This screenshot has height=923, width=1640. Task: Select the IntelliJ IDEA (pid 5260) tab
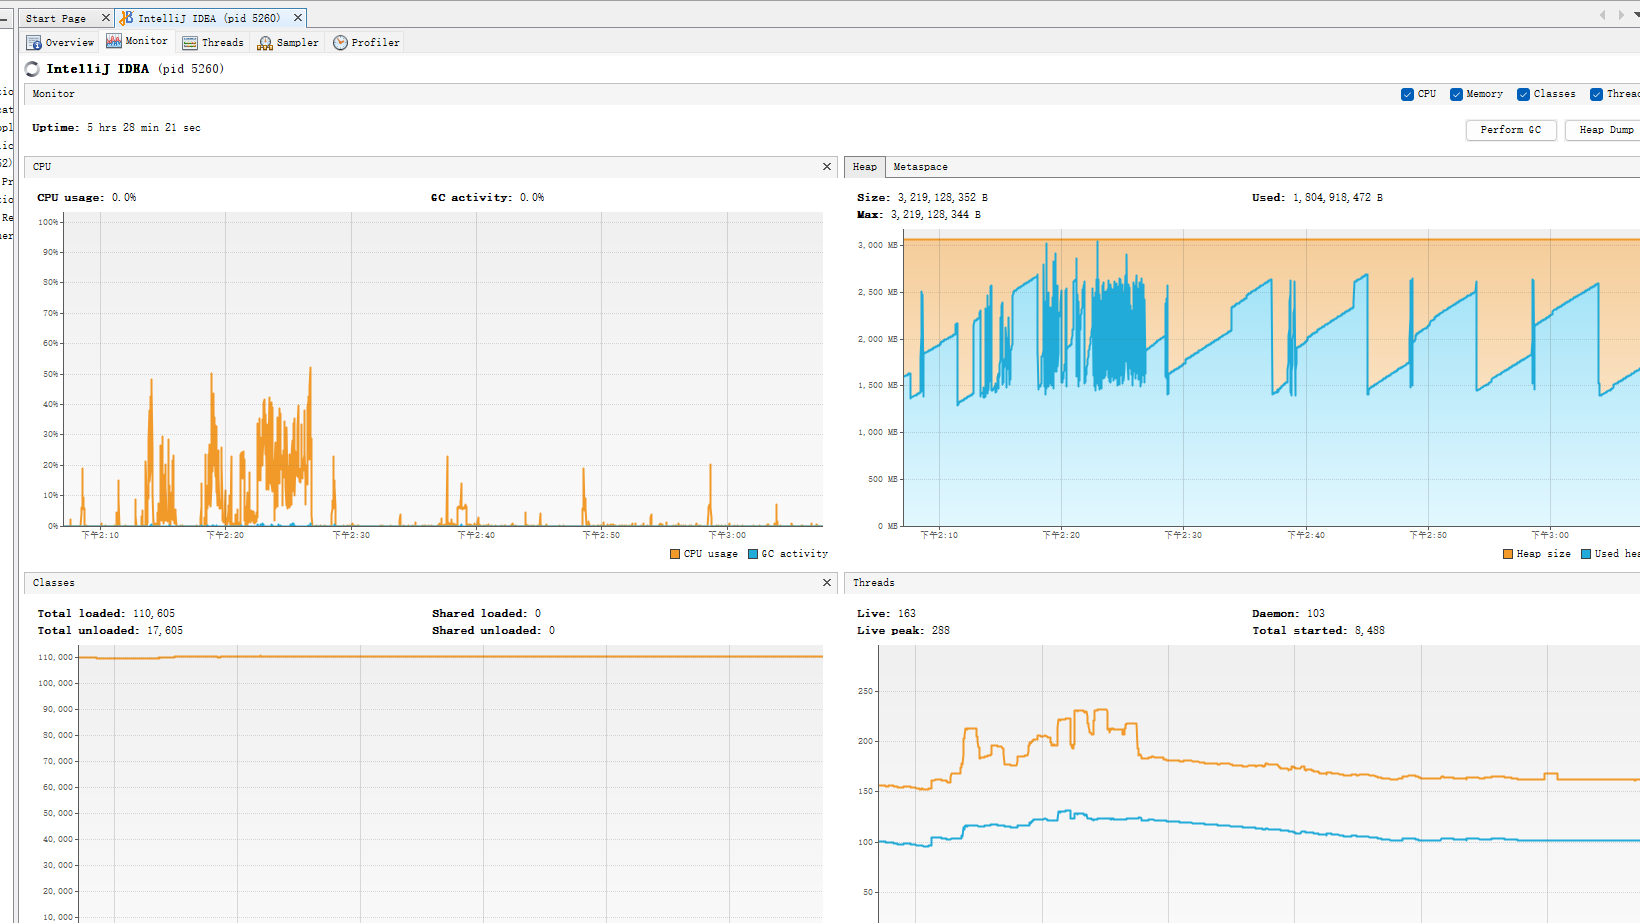(209, 18)
